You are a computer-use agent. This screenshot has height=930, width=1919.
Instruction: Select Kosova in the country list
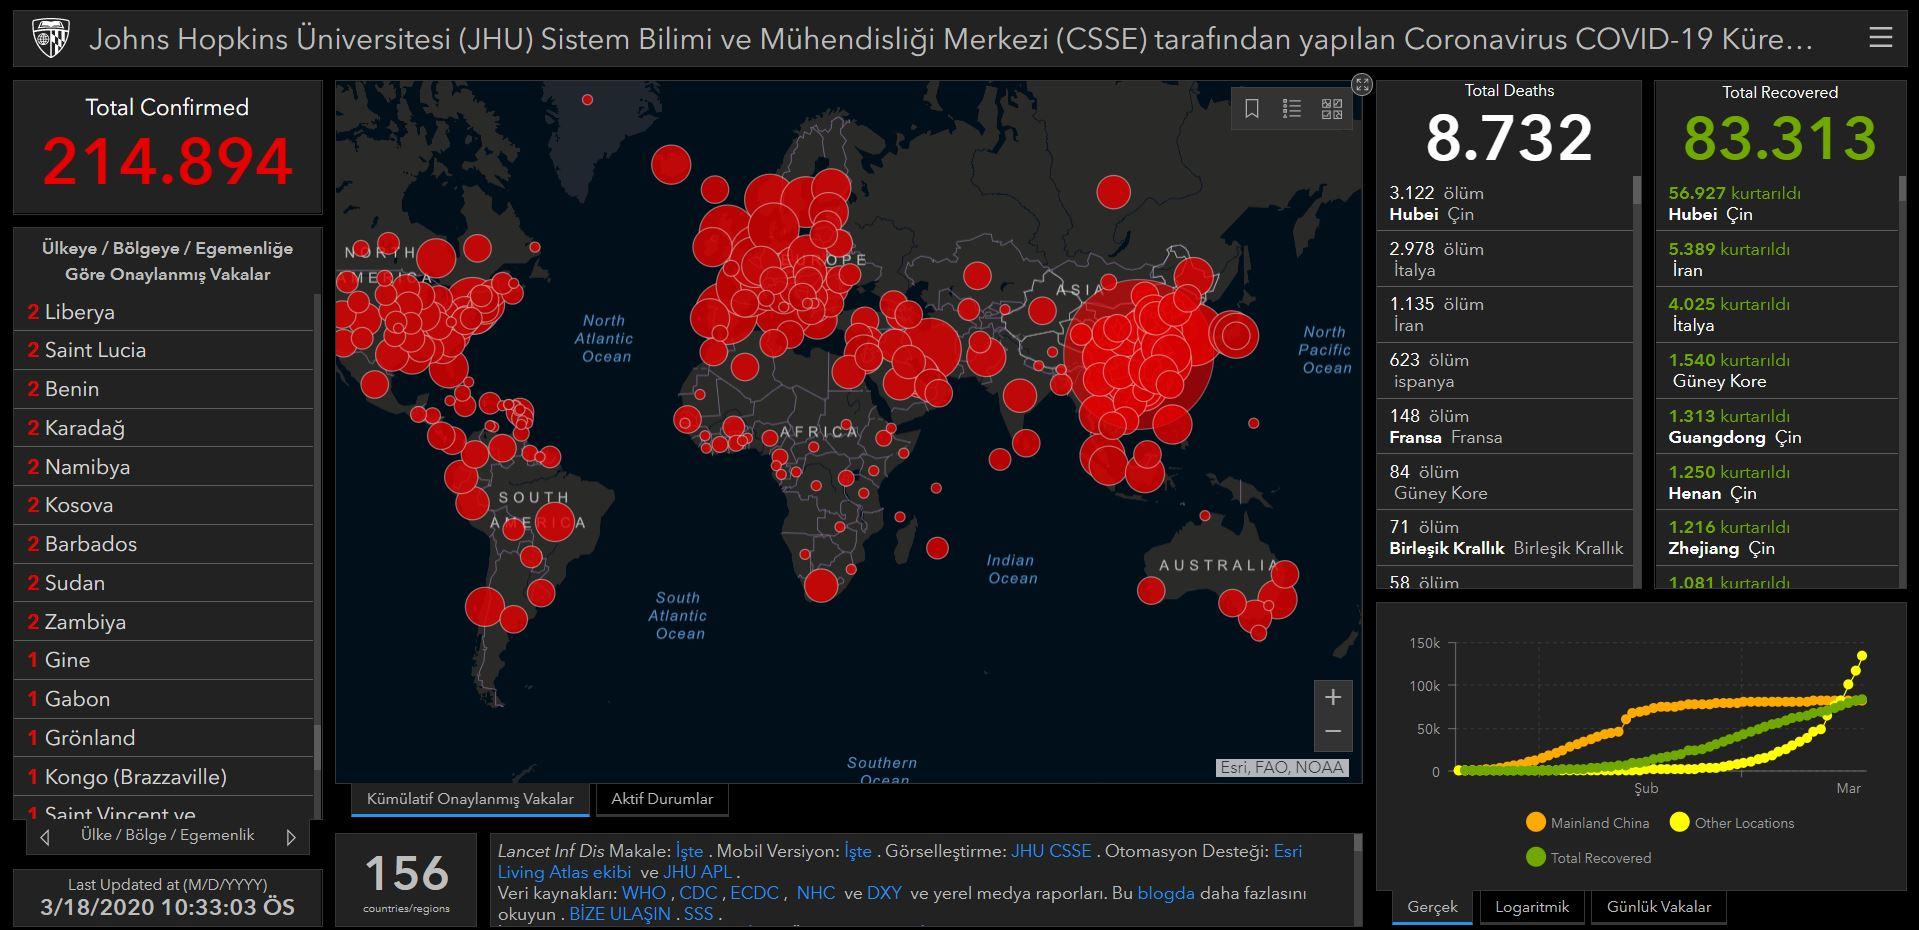(x=164, y=505)
